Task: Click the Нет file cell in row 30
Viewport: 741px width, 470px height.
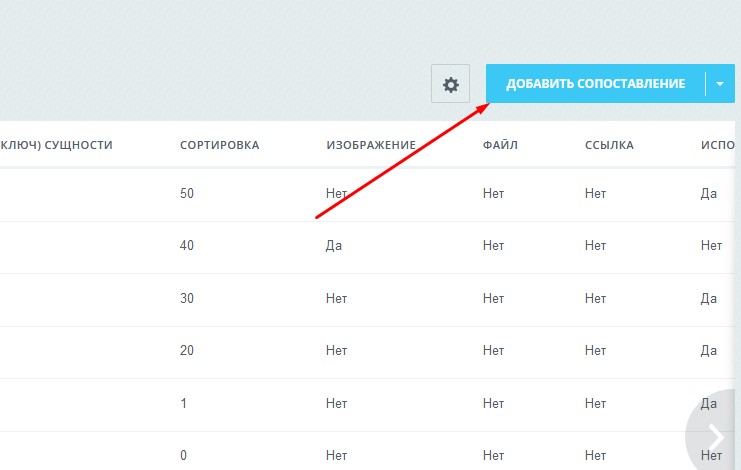Action: [x=493, y=298]
